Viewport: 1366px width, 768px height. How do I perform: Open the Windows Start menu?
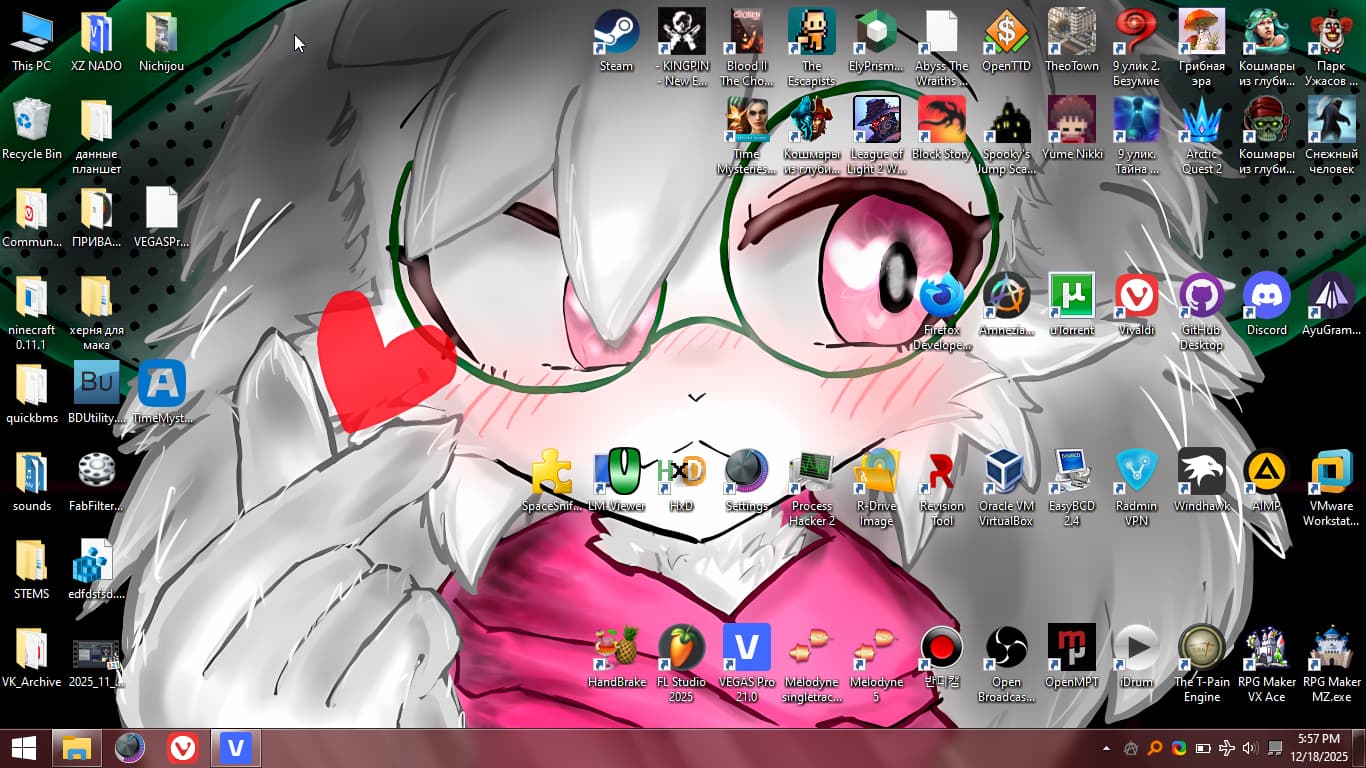(x=24, y=748)
